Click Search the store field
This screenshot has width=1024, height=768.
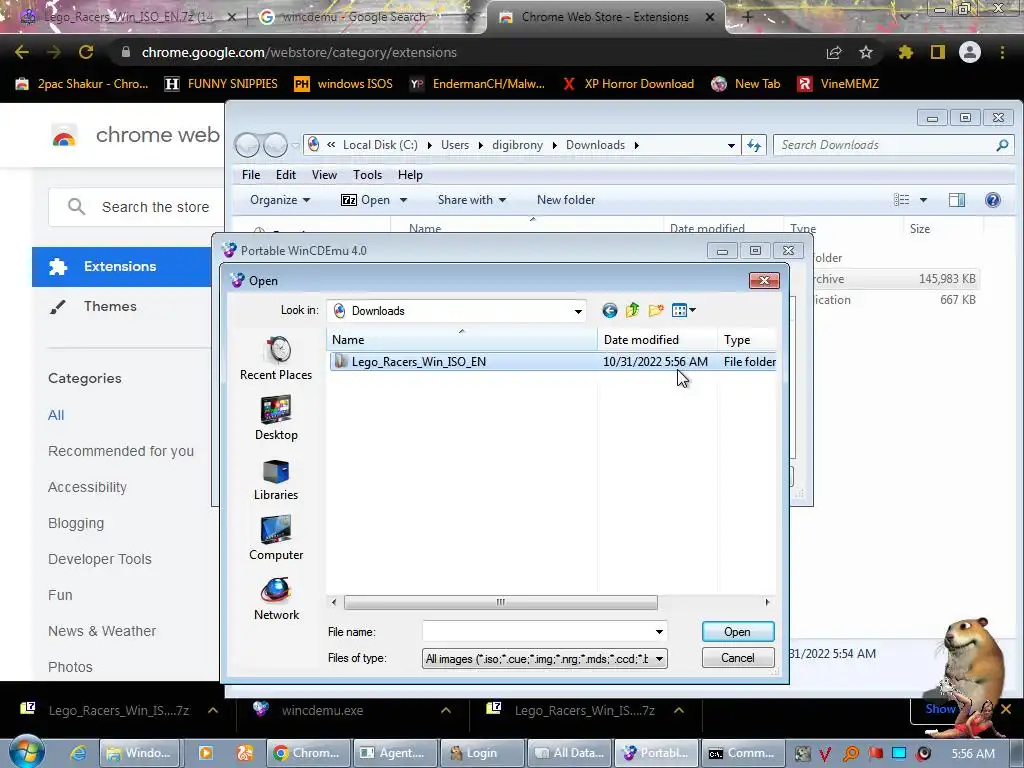click(x=155, y=207)
